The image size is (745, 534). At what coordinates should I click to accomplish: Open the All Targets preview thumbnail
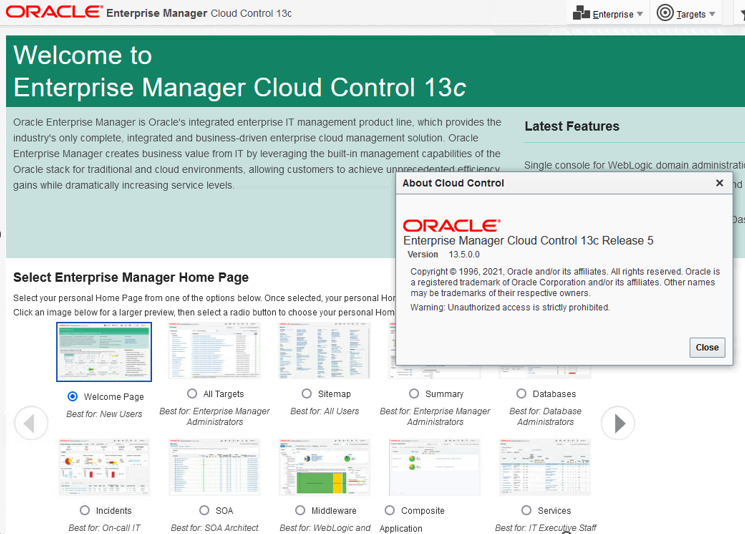(214, 351)
